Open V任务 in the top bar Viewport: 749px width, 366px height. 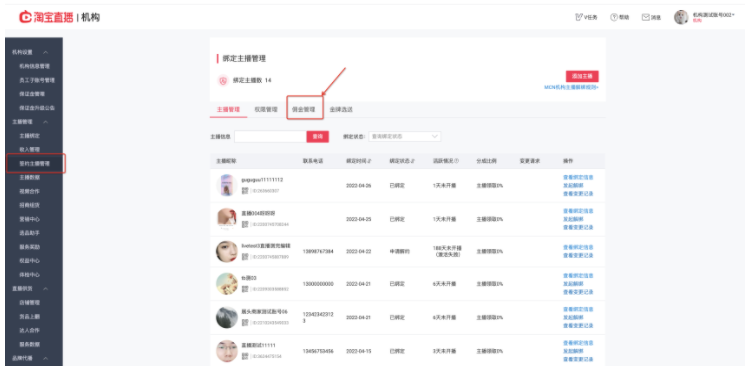(586, 17)
